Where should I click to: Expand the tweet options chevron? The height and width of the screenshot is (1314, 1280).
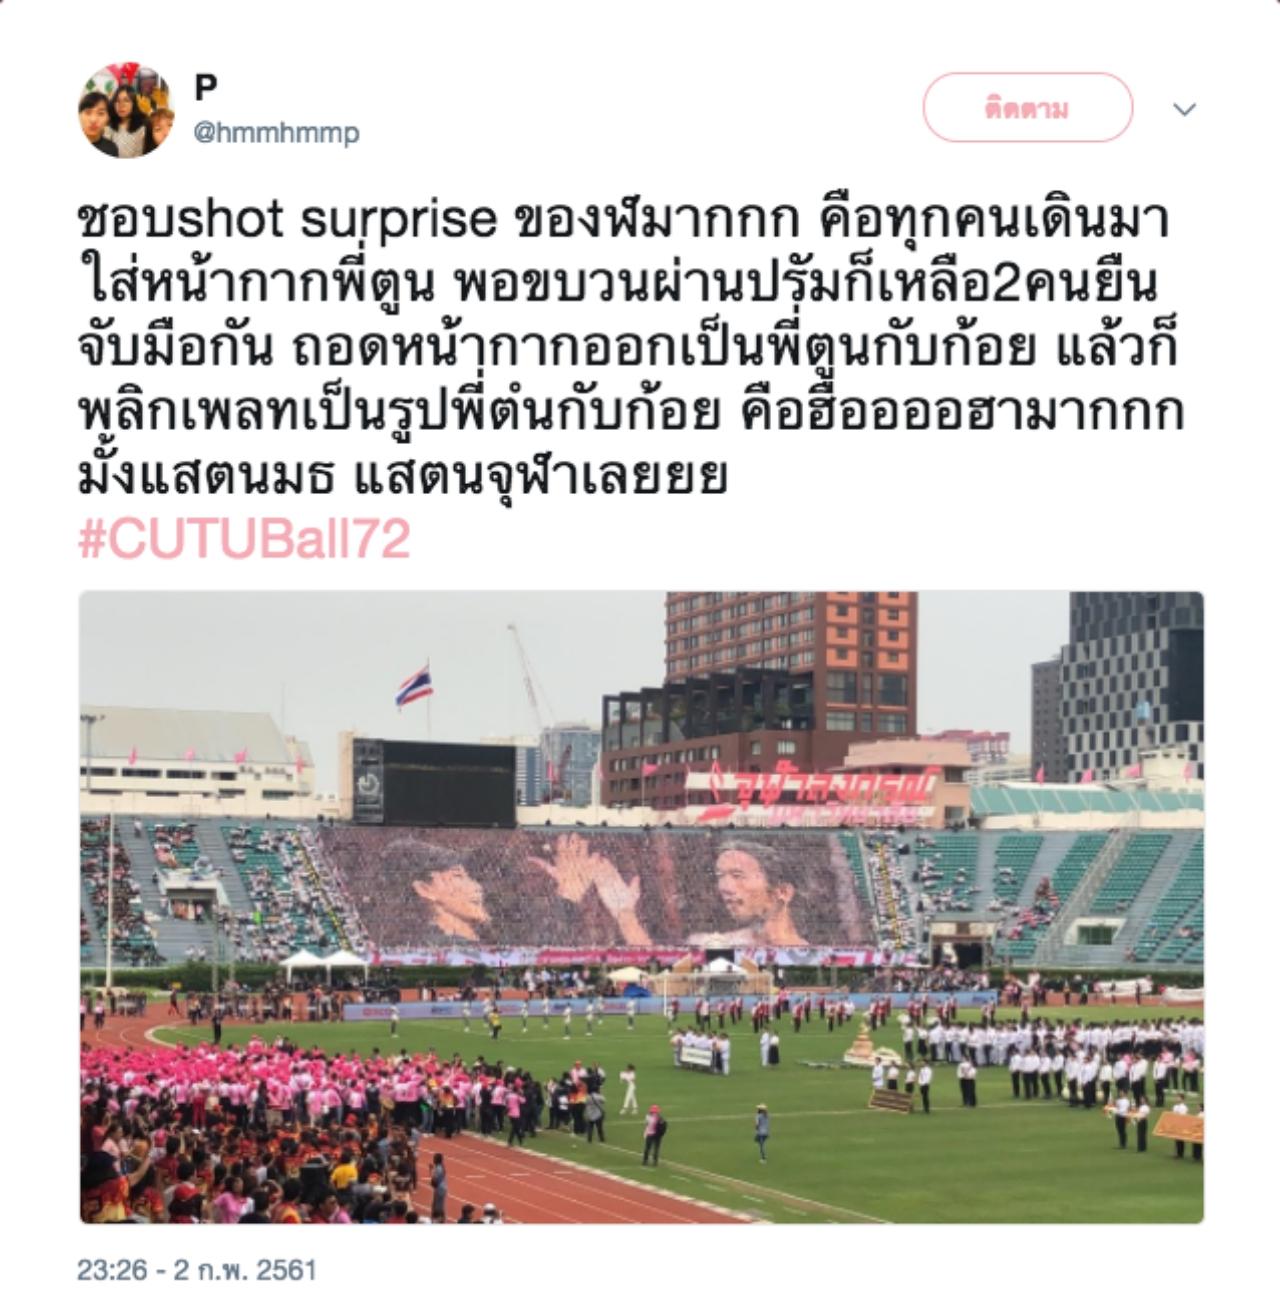pyautogui.click(x=1185, y=109)
